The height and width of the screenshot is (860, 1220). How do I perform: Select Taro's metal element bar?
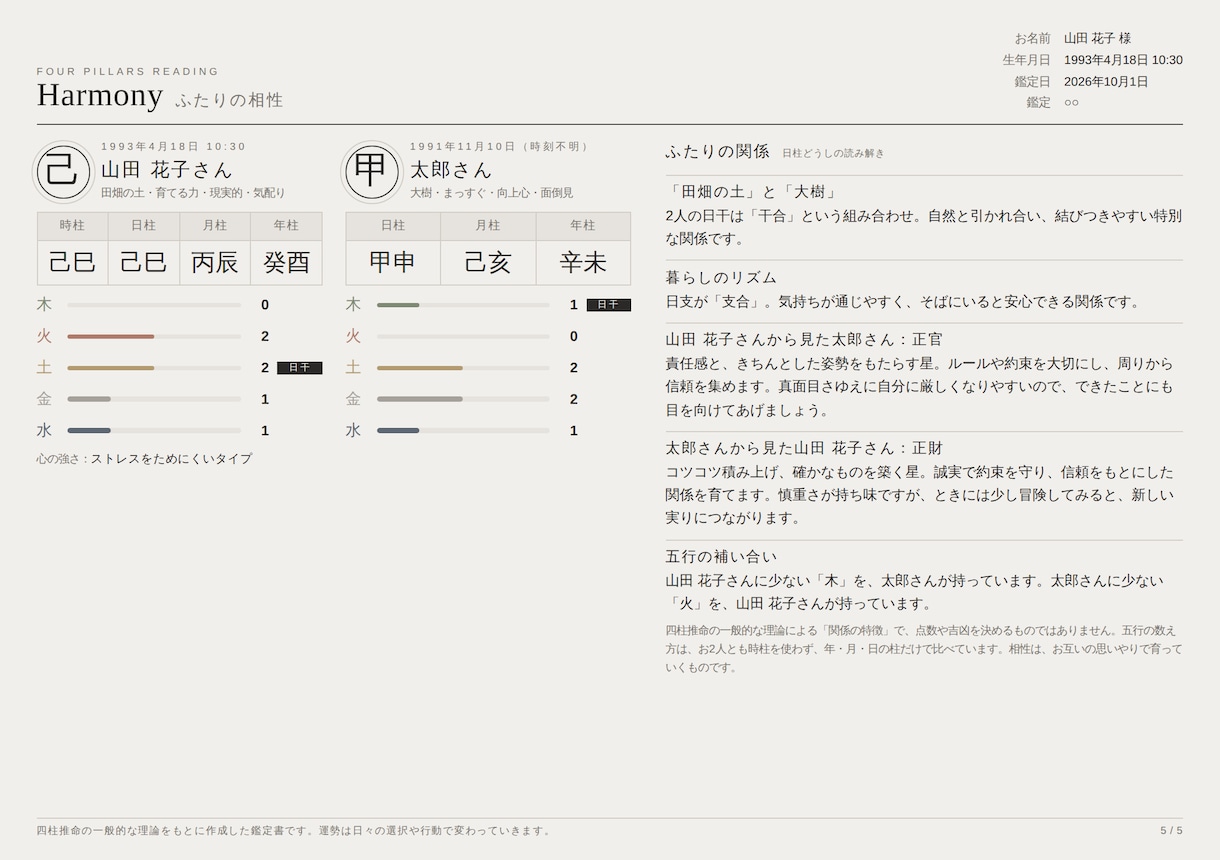(463, 399)
